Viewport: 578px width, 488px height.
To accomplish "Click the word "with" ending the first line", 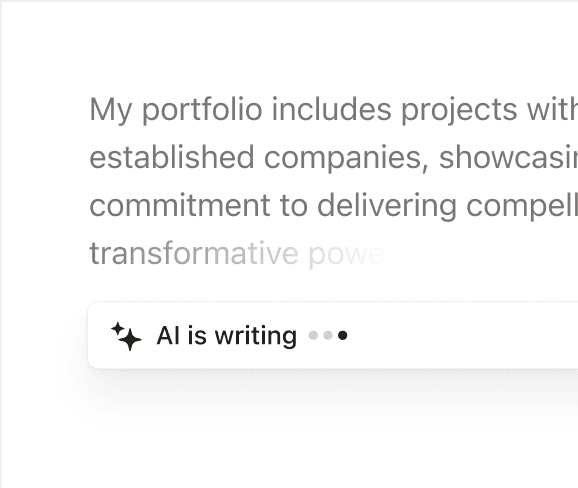I will pos(553,109).
